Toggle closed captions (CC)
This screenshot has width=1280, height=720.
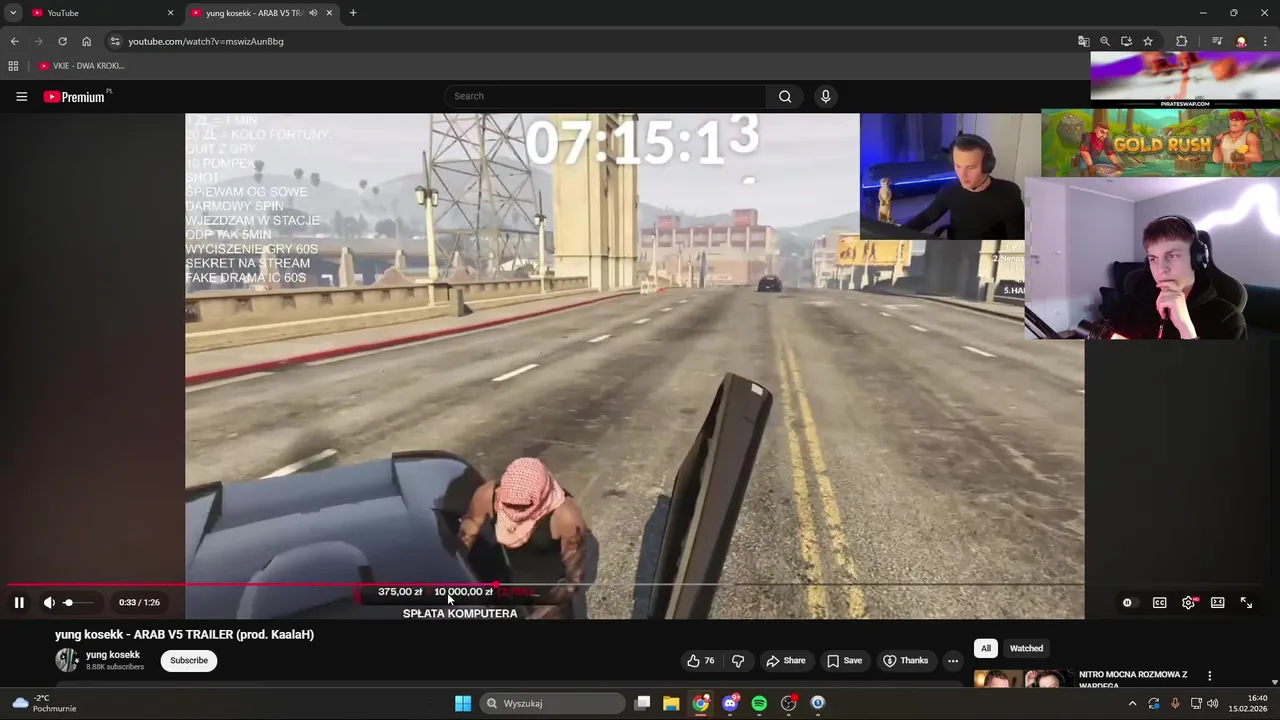click(x=1159, y=602)
